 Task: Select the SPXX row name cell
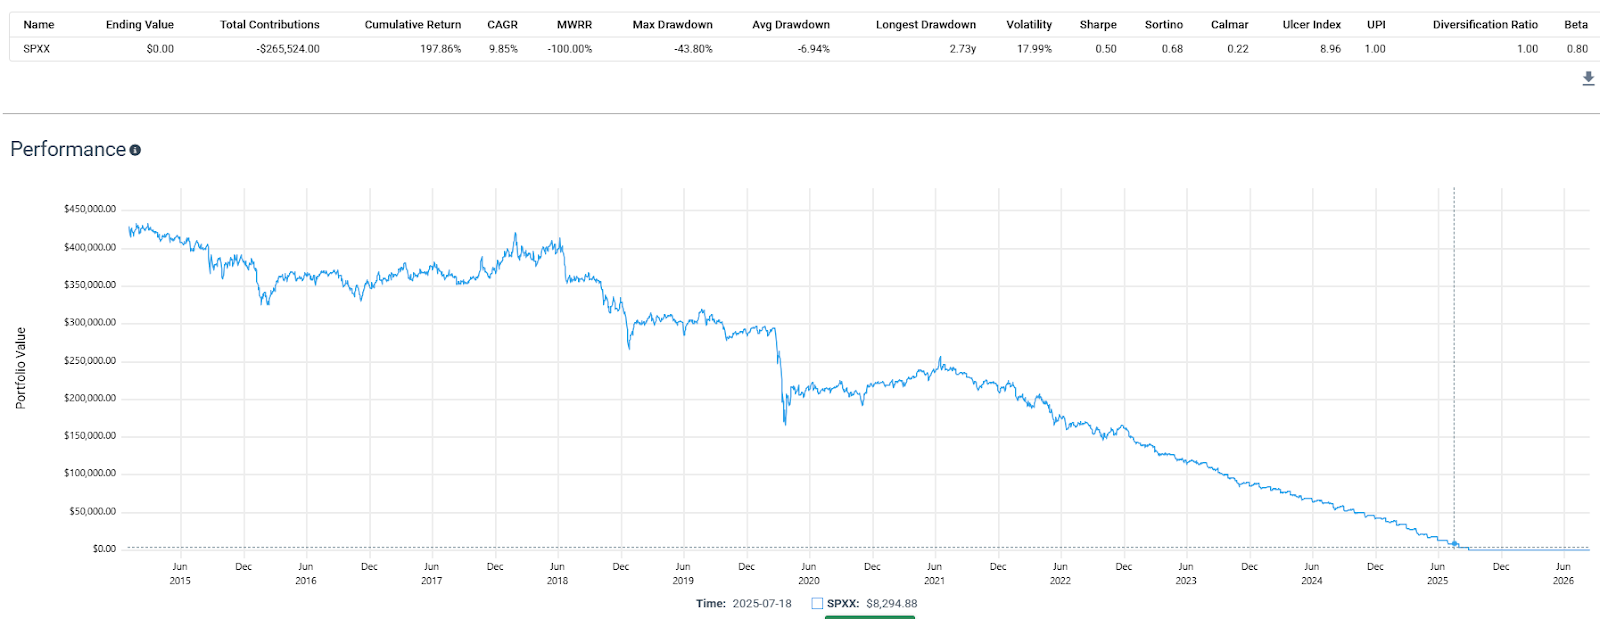click(37, 49)
